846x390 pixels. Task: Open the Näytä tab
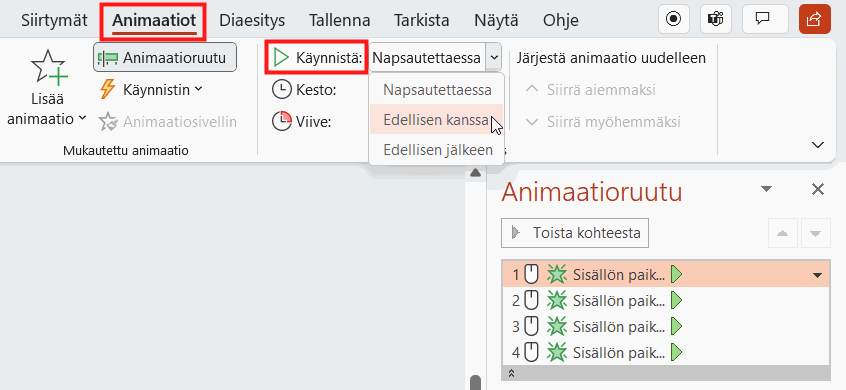click(x=496, y=20)
